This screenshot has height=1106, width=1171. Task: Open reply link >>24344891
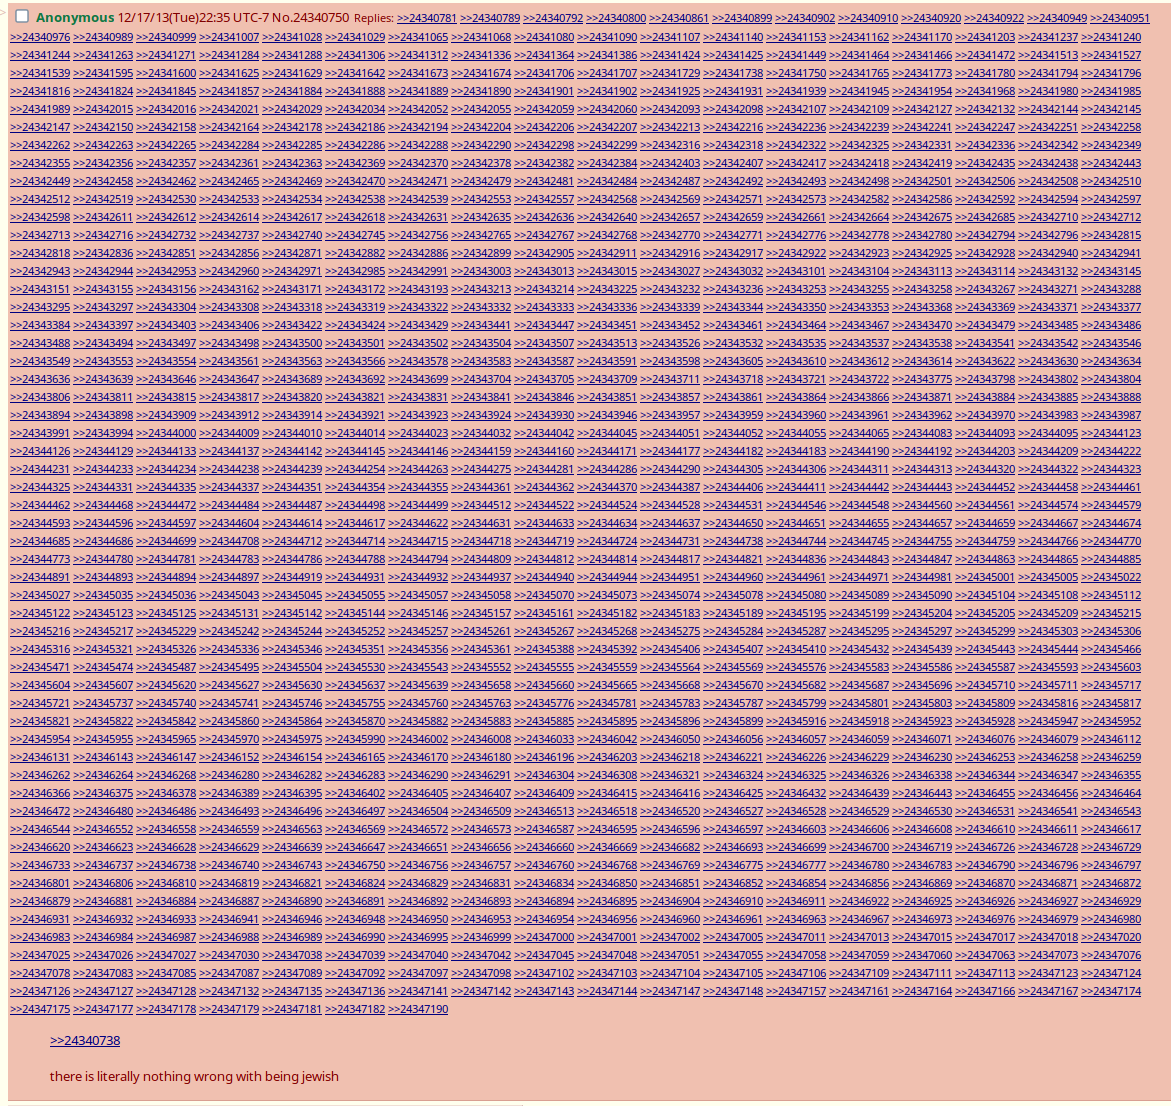pyautogui.click(x=40, y=577)
